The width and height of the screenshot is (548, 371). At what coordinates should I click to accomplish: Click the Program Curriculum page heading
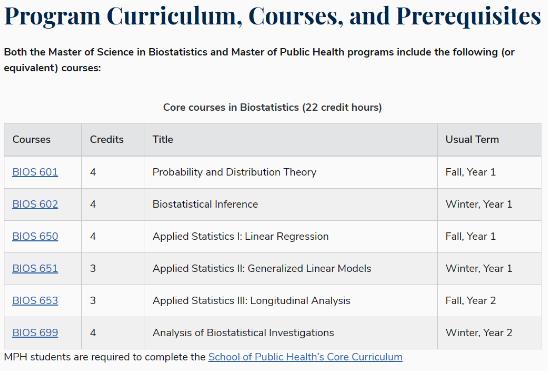pyautogui.click(x=272, y=16)
